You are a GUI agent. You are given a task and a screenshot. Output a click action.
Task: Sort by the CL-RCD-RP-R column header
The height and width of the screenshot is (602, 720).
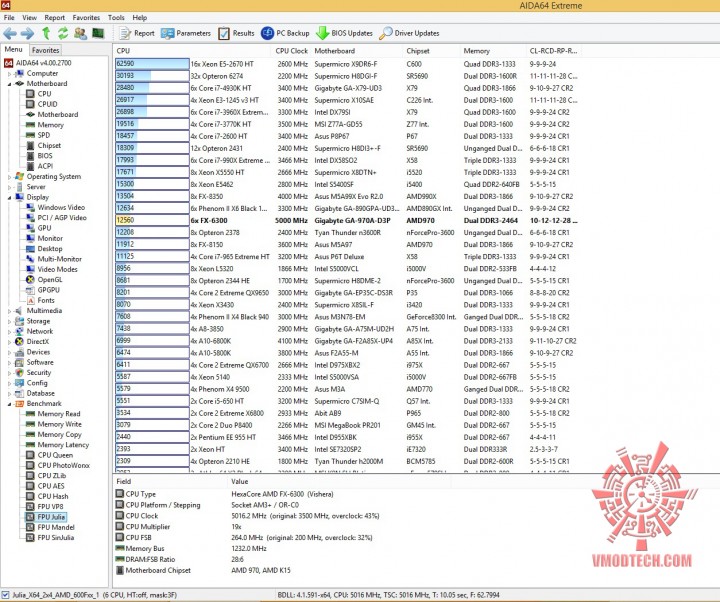pos(554,51)
